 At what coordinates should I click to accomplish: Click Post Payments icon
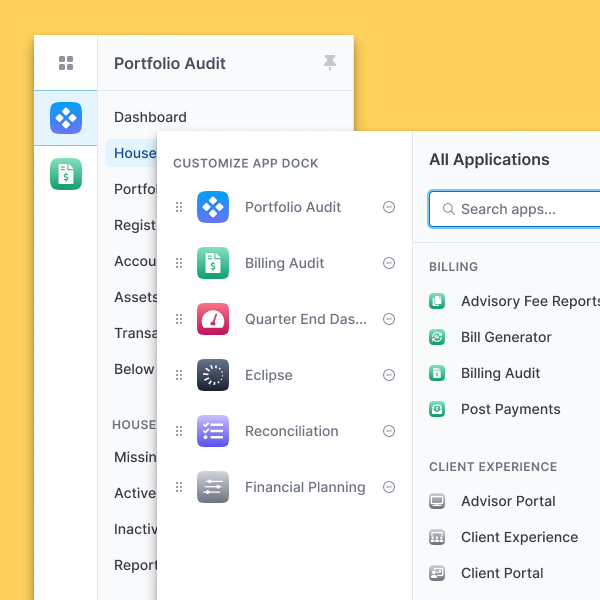(x=437, y=409)
